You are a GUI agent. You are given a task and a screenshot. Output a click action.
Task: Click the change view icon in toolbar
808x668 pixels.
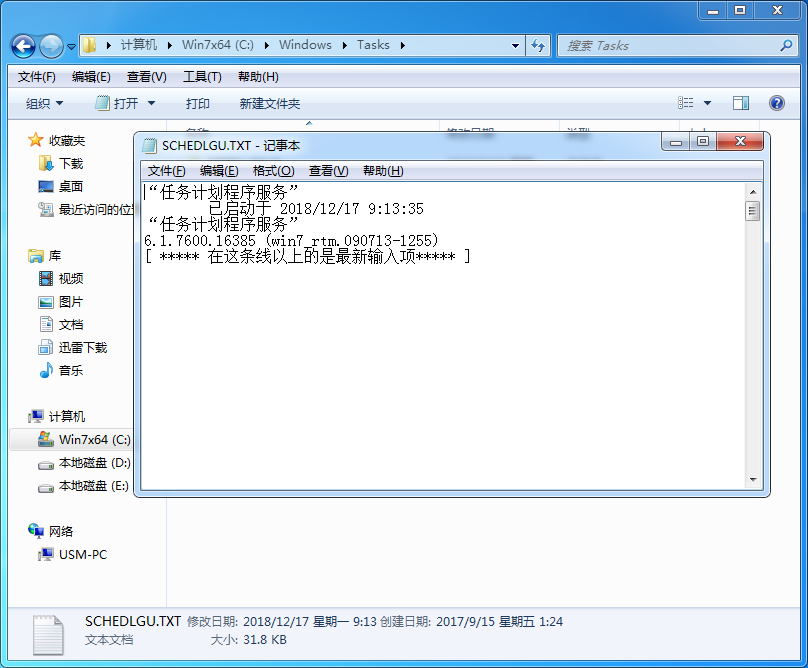coord(686,103)
